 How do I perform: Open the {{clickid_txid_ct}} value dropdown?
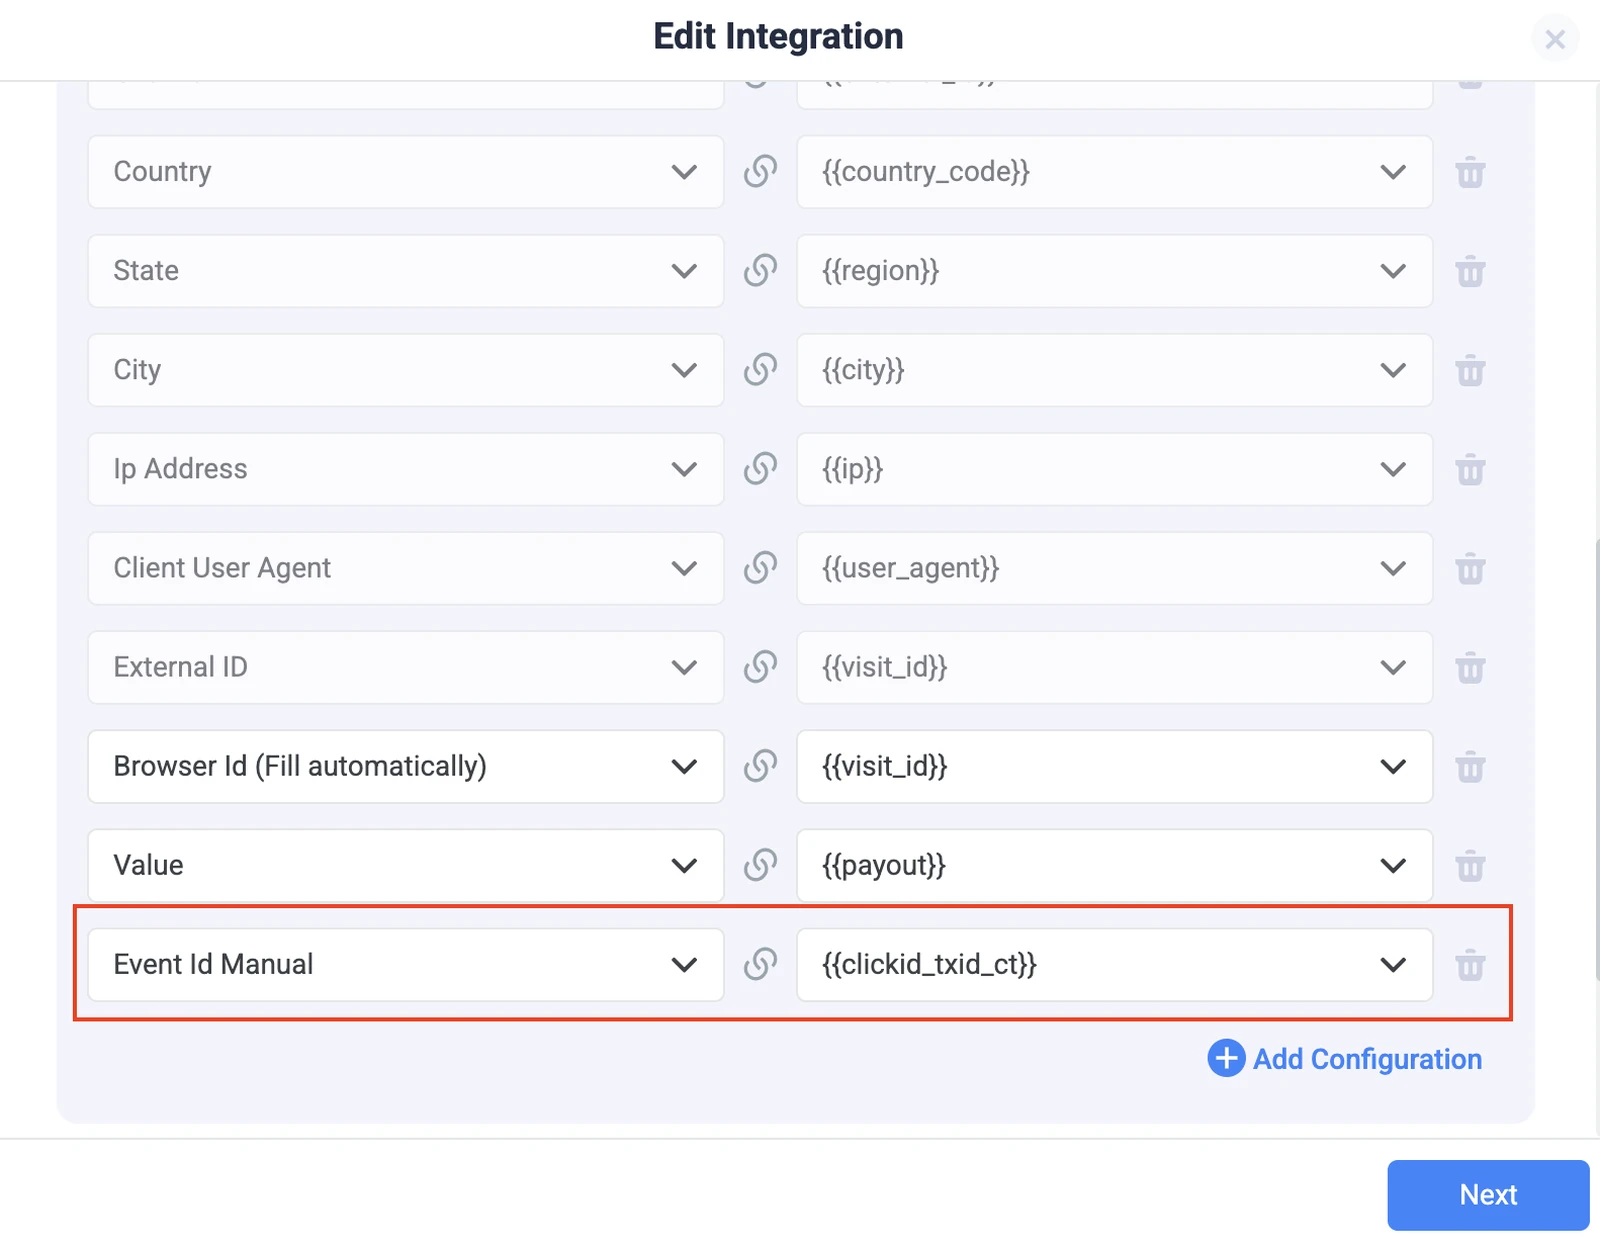pos(1114,964)
